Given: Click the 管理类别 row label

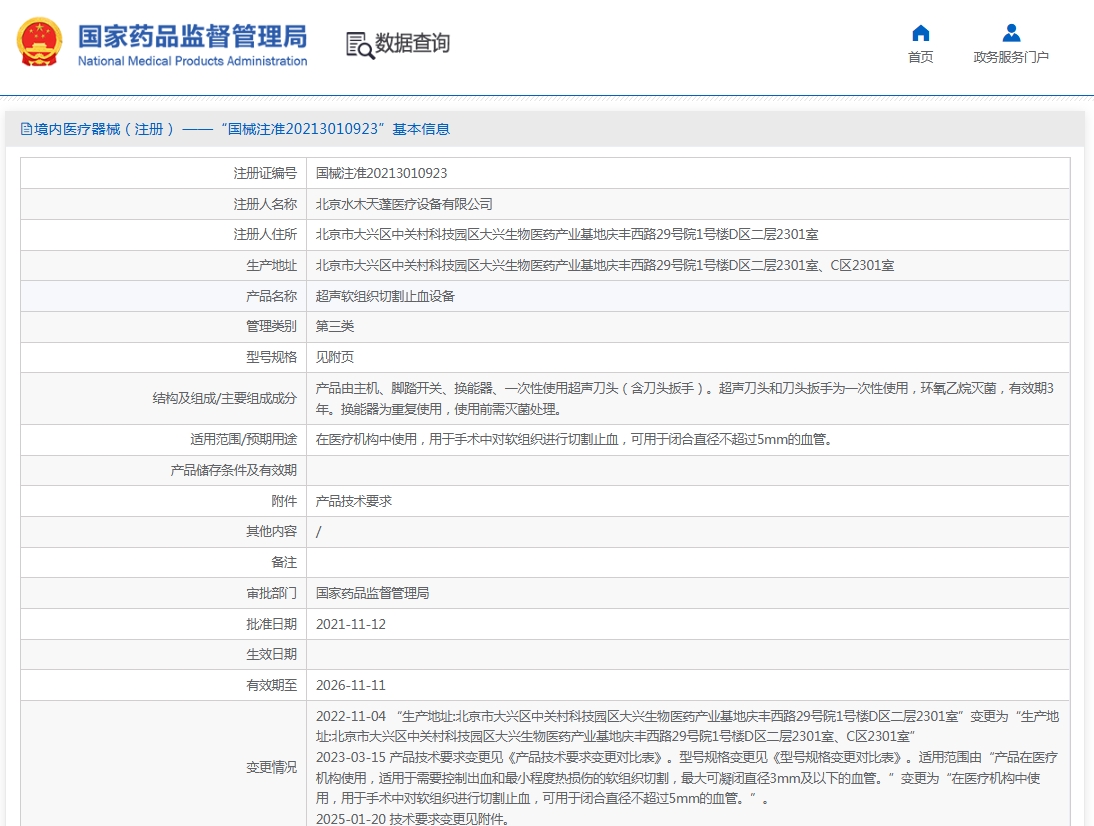Looking at the screenshot, I should (x=271, y=326).
